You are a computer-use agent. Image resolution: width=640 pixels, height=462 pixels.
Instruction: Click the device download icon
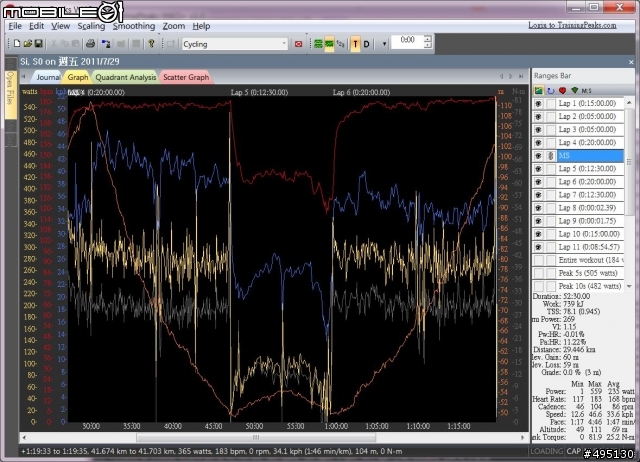[106, 44]
